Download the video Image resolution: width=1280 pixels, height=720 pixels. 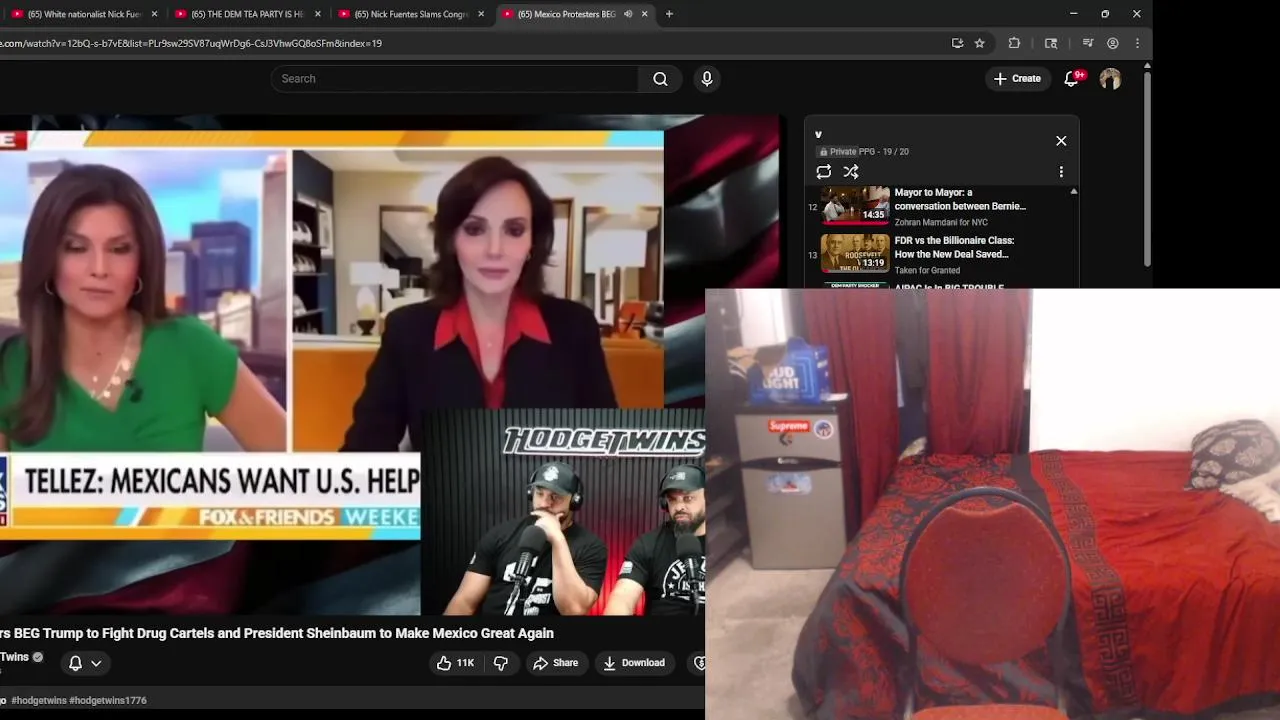tap(634, 663)
